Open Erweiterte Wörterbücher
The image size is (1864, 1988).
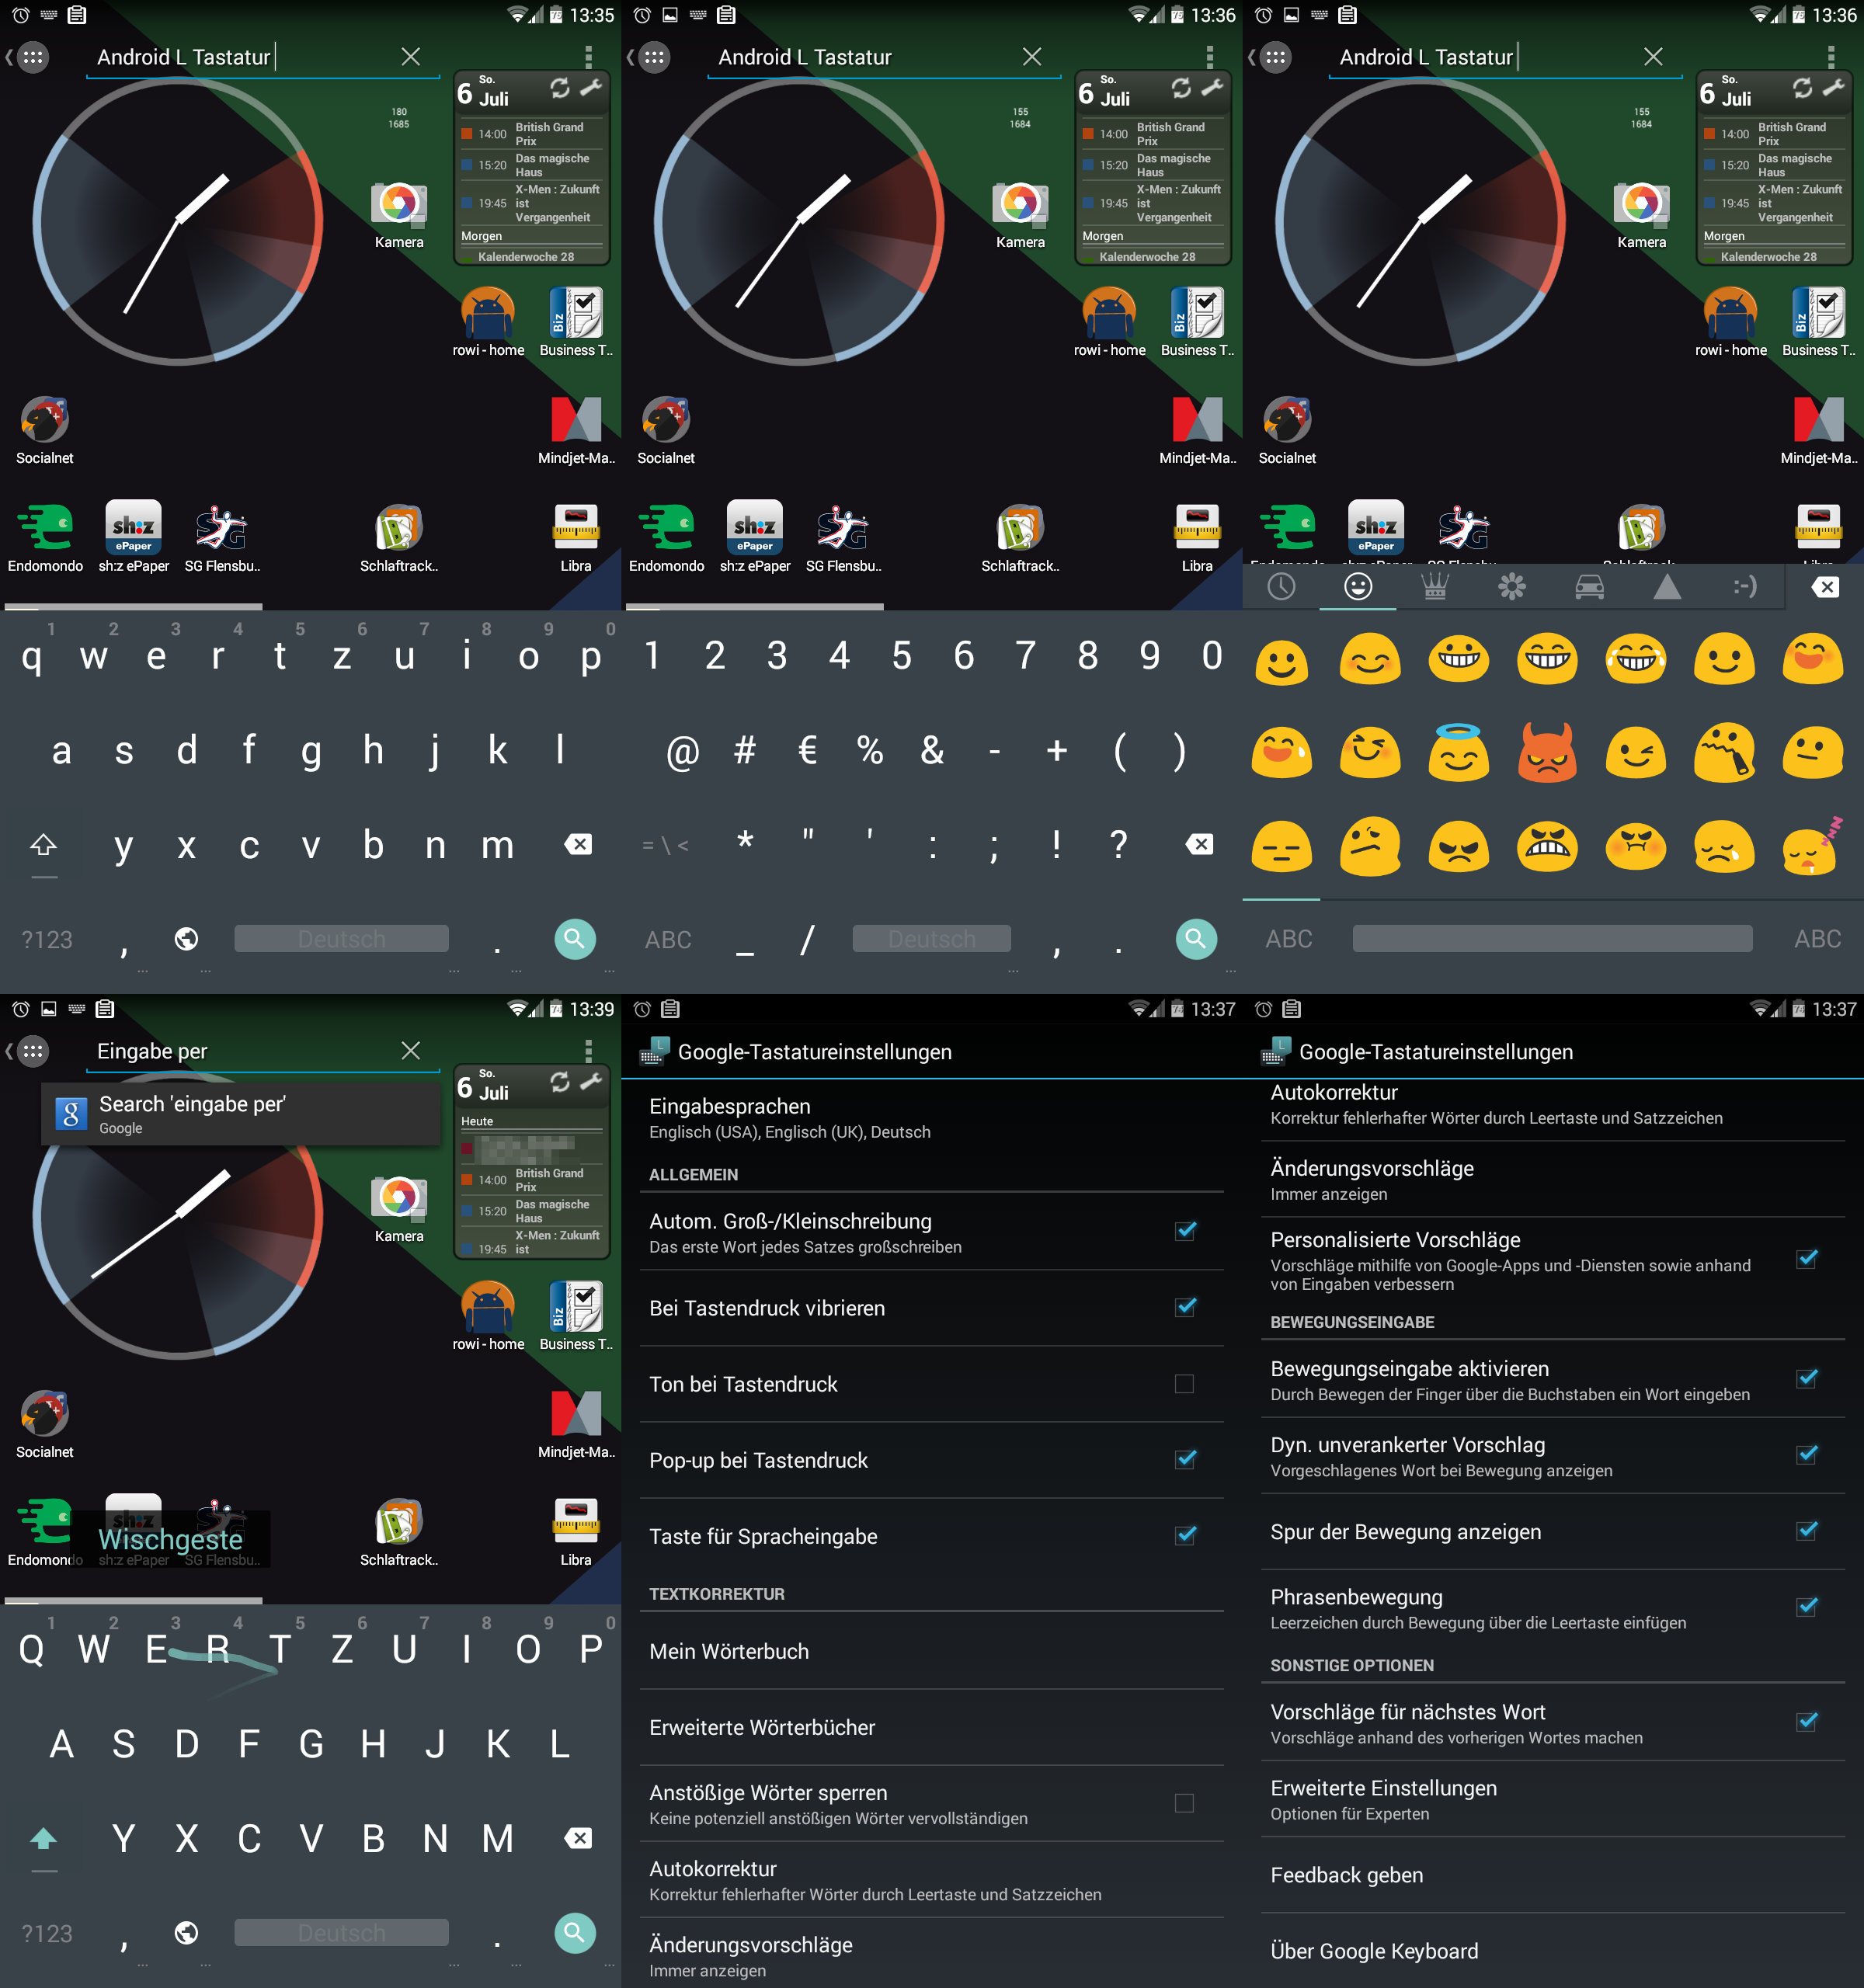[931, 1727]
